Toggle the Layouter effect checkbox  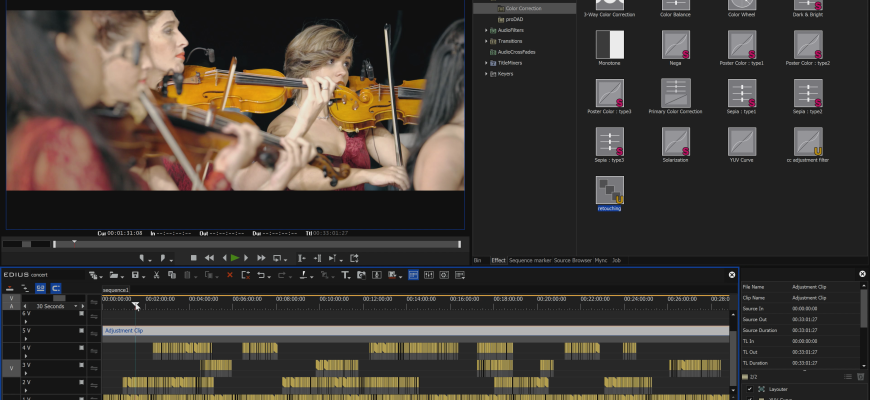click(x=750, y=389)
